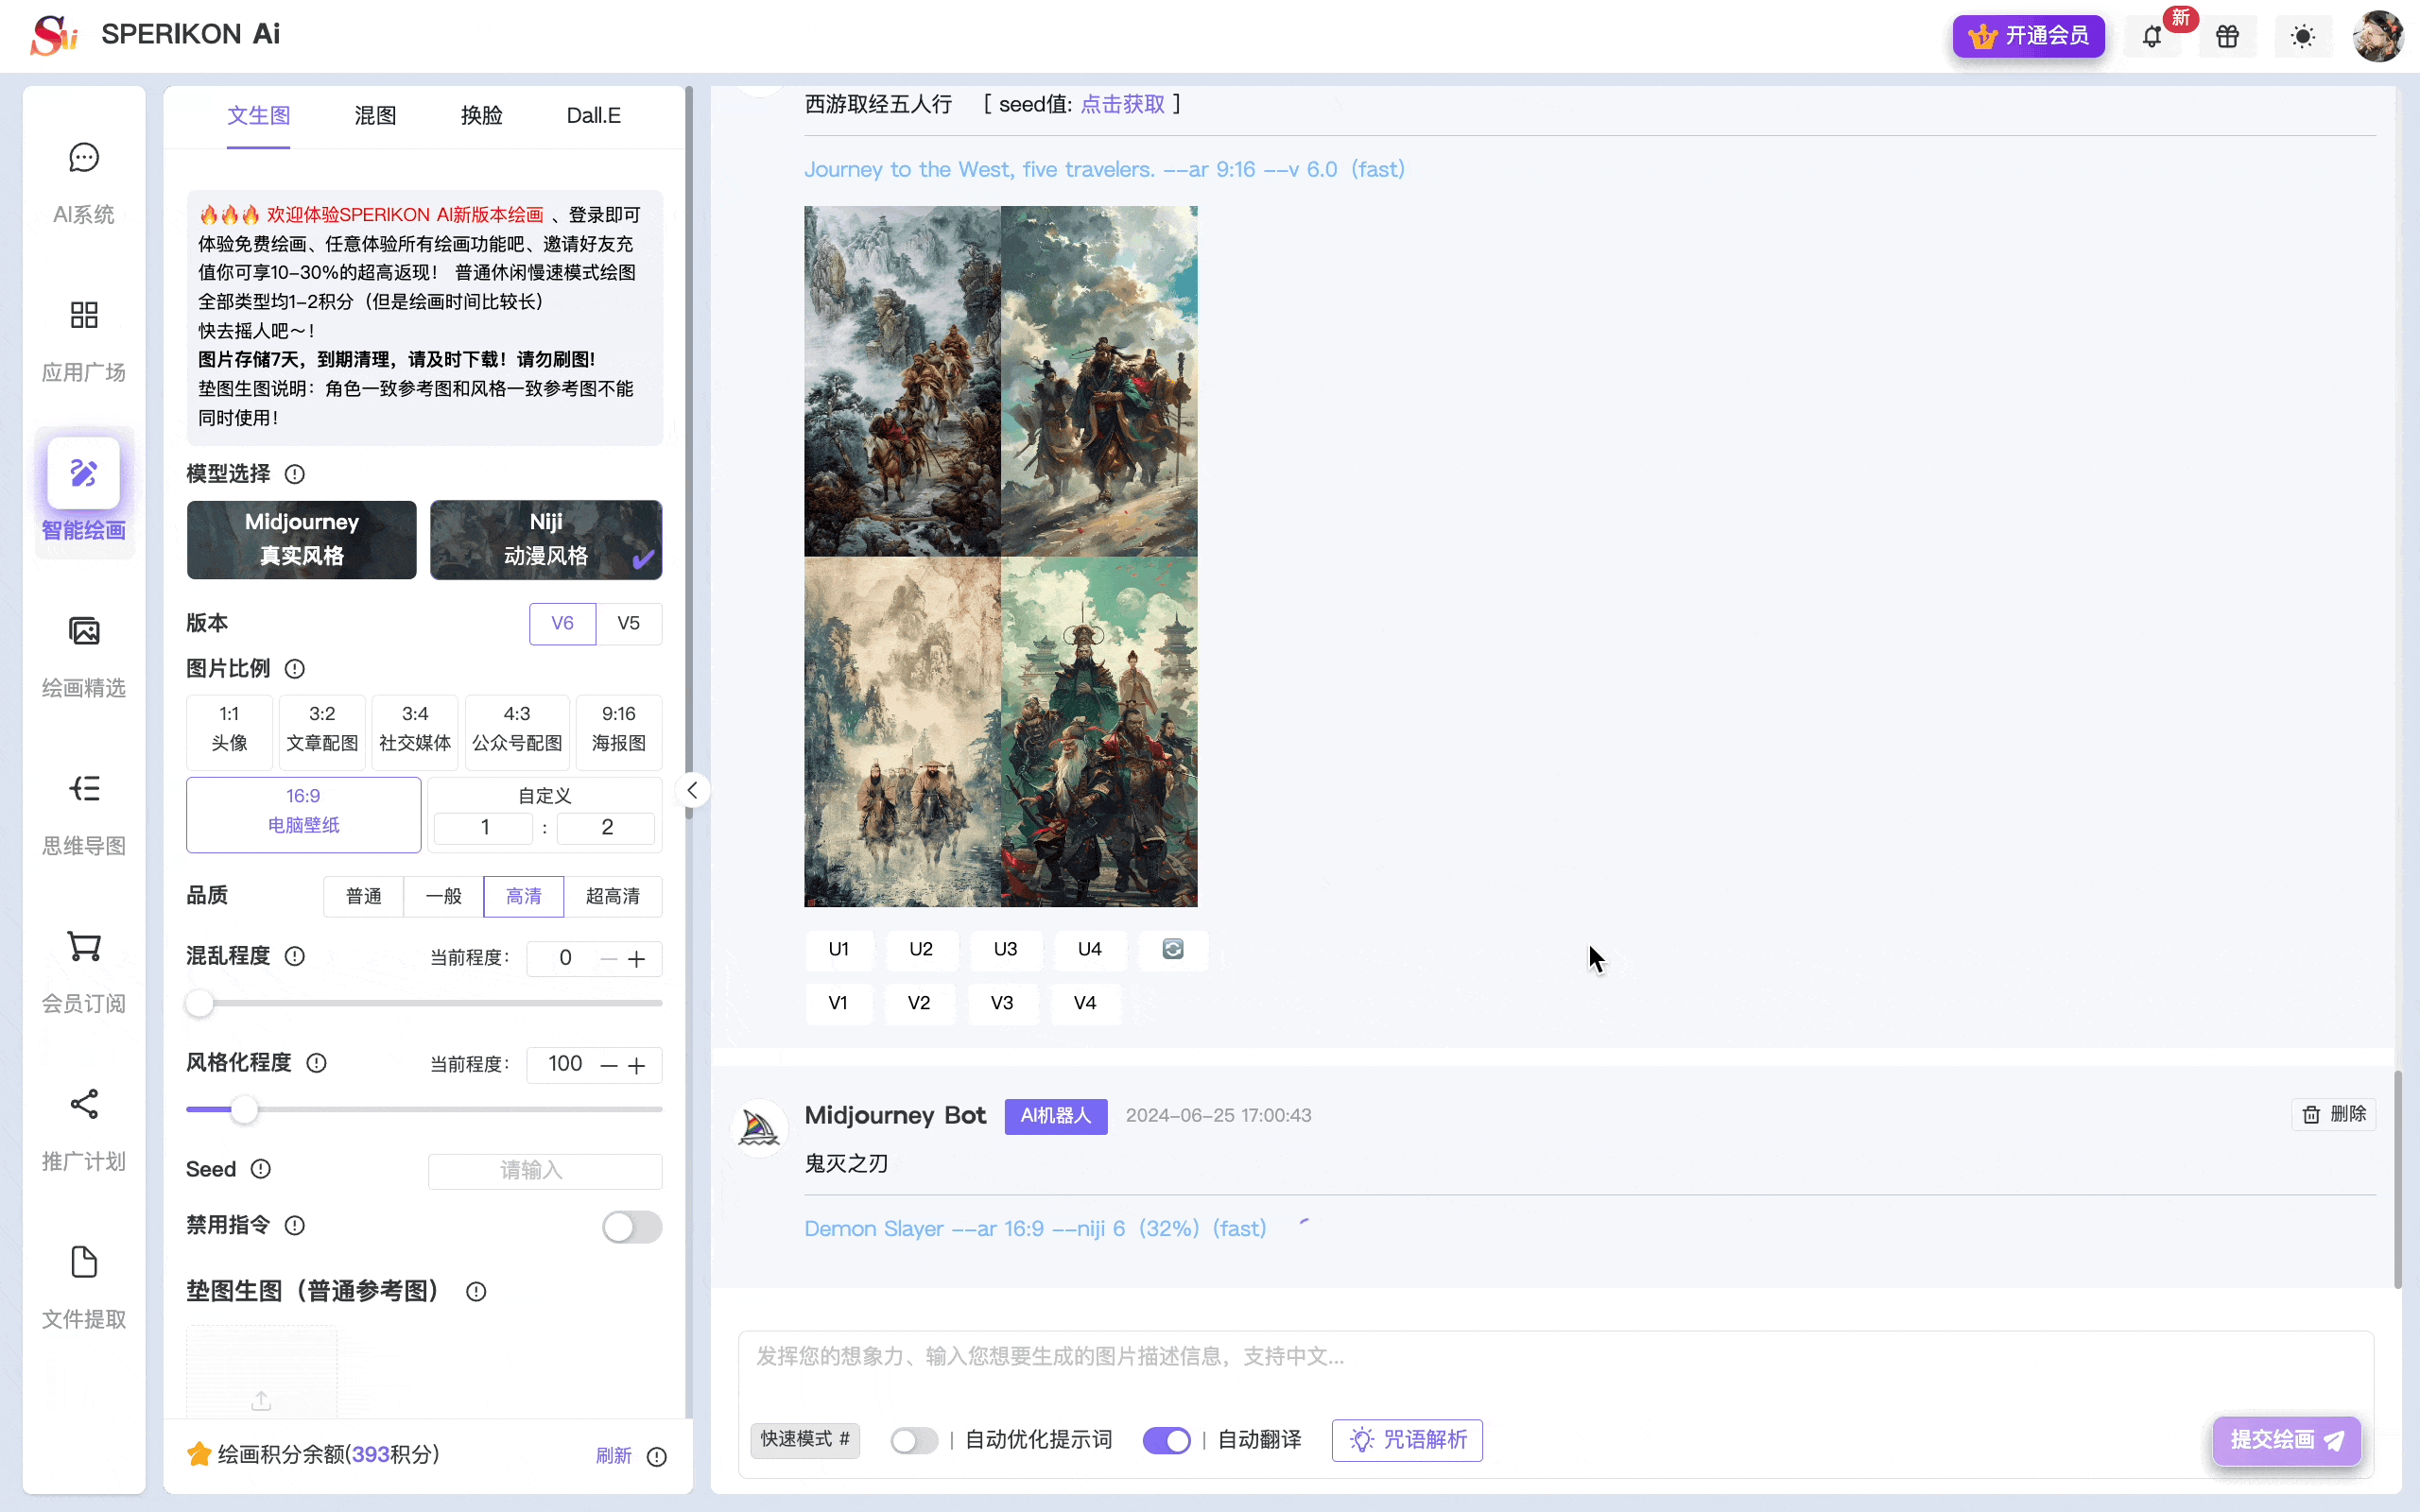Enable the 禁用指令 switch

tap(631, 1226)
